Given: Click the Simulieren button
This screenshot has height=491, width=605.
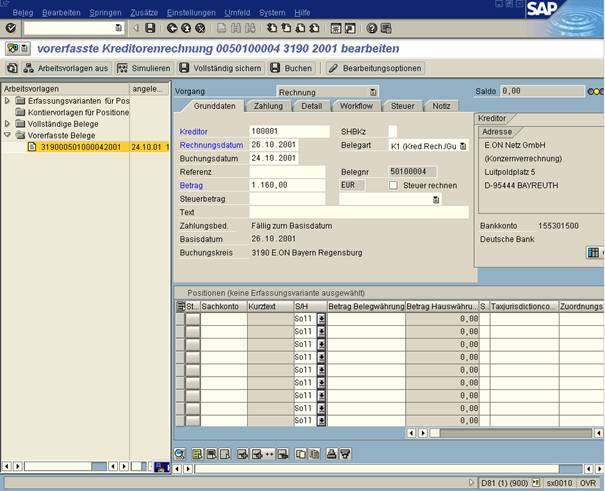Looking at the screenshot, I should pyautogui.click(x=144, y=68).
